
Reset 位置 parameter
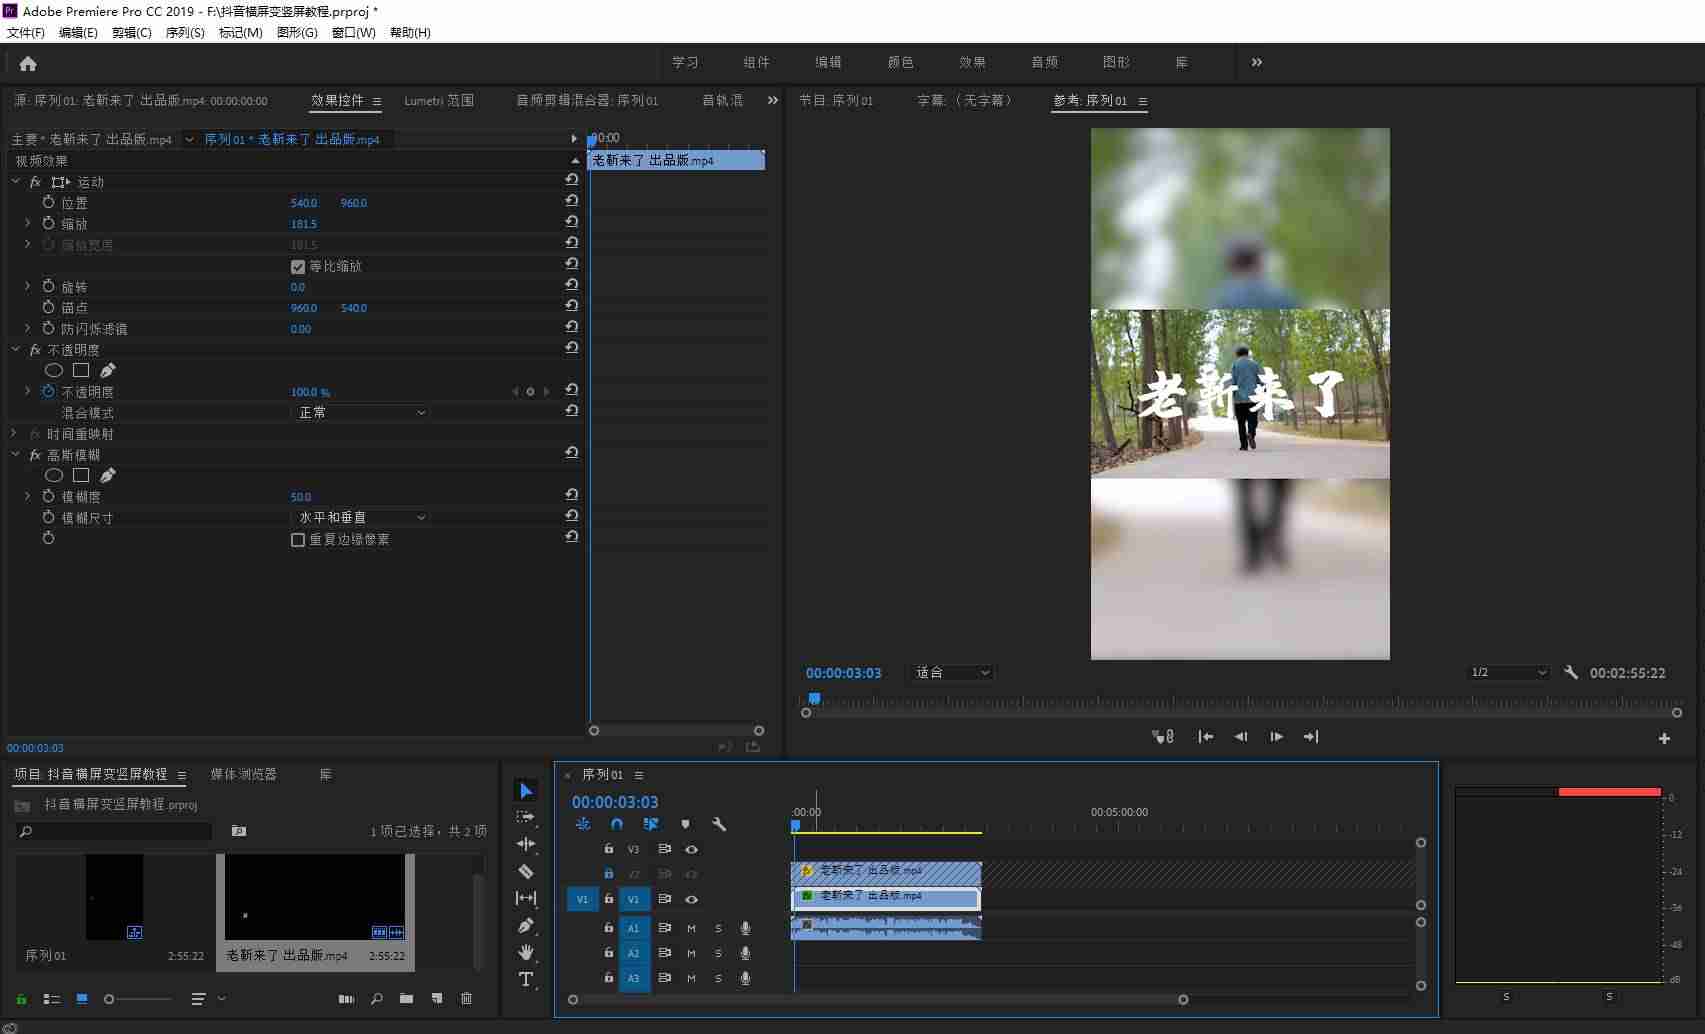pos(571,201)
